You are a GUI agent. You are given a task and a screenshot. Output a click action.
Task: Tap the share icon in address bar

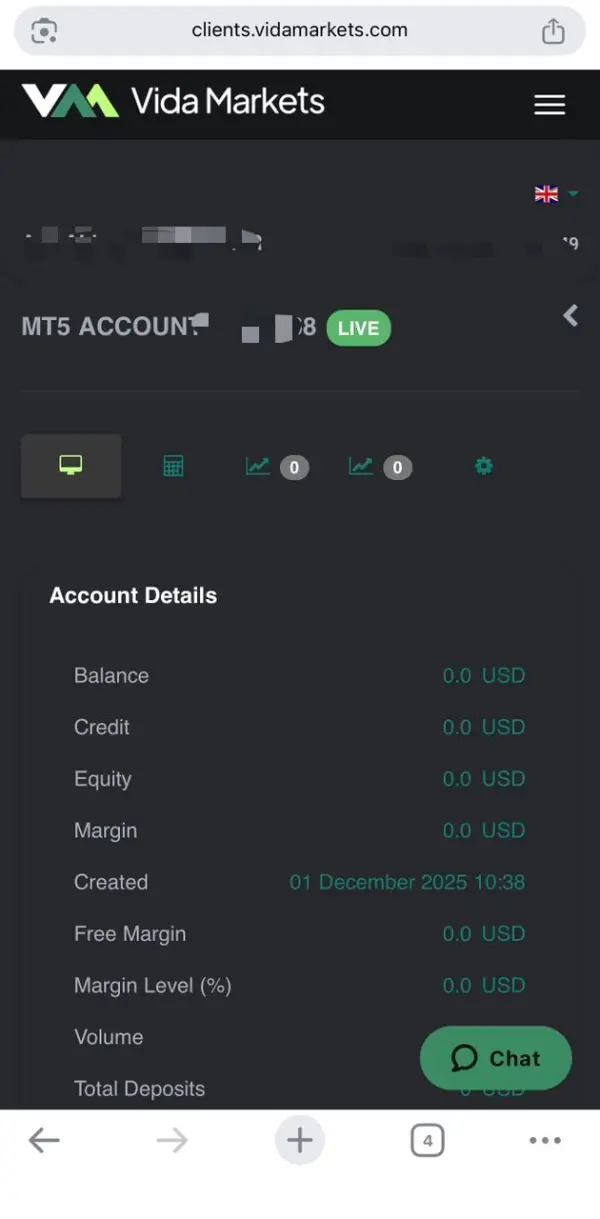[x=553, y=31]
